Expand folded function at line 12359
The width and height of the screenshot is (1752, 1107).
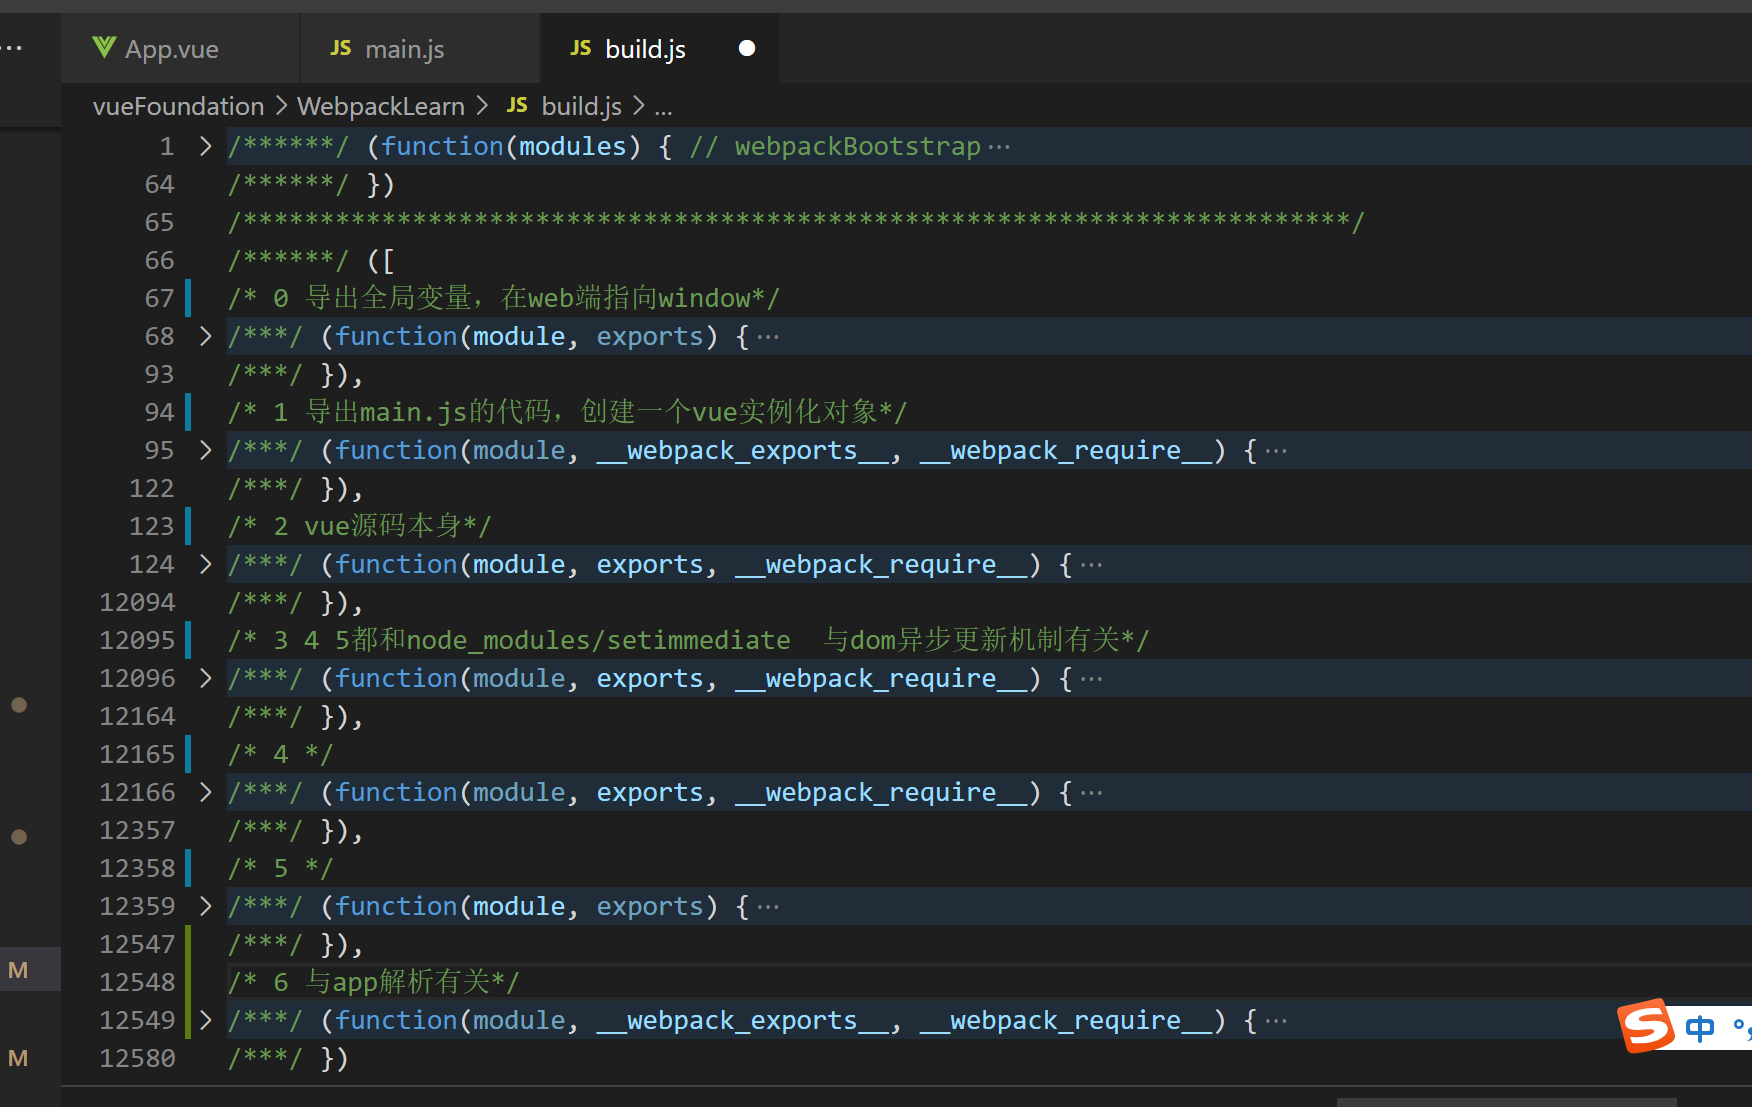pyautogui.click(x=205, y=906)
